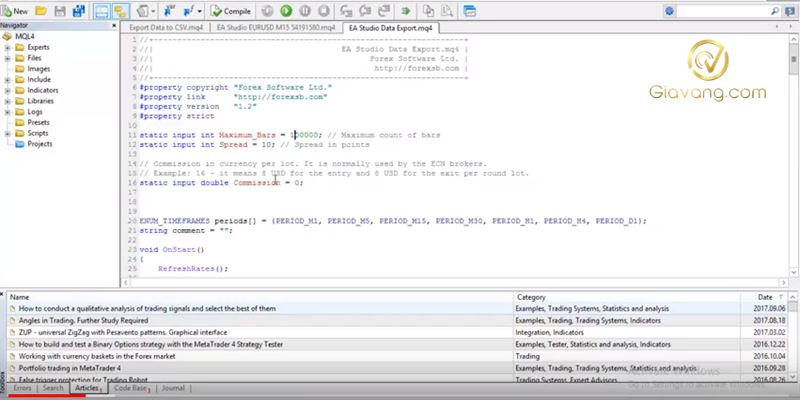The image size is (800, 400).
Task: Expand the Scripts folder in Navigator
Action: [8, 133]
